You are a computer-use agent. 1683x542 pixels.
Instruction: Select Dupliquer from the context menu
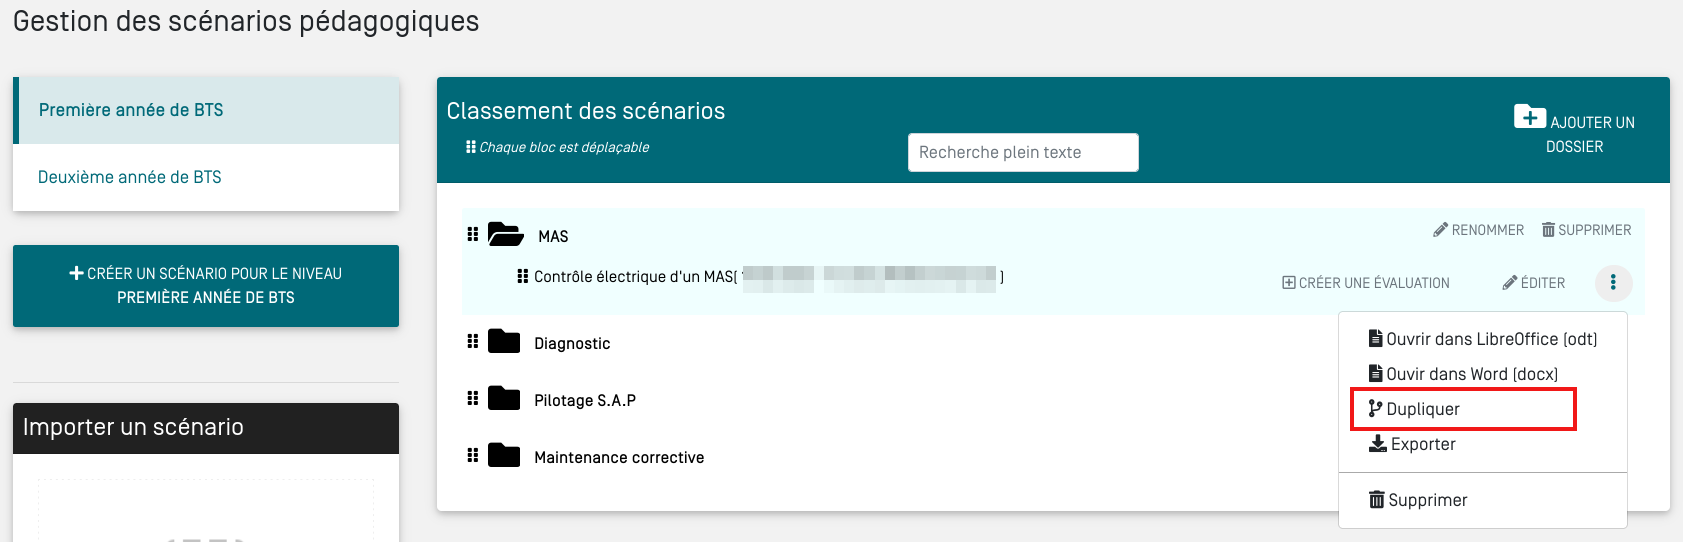1422,409
